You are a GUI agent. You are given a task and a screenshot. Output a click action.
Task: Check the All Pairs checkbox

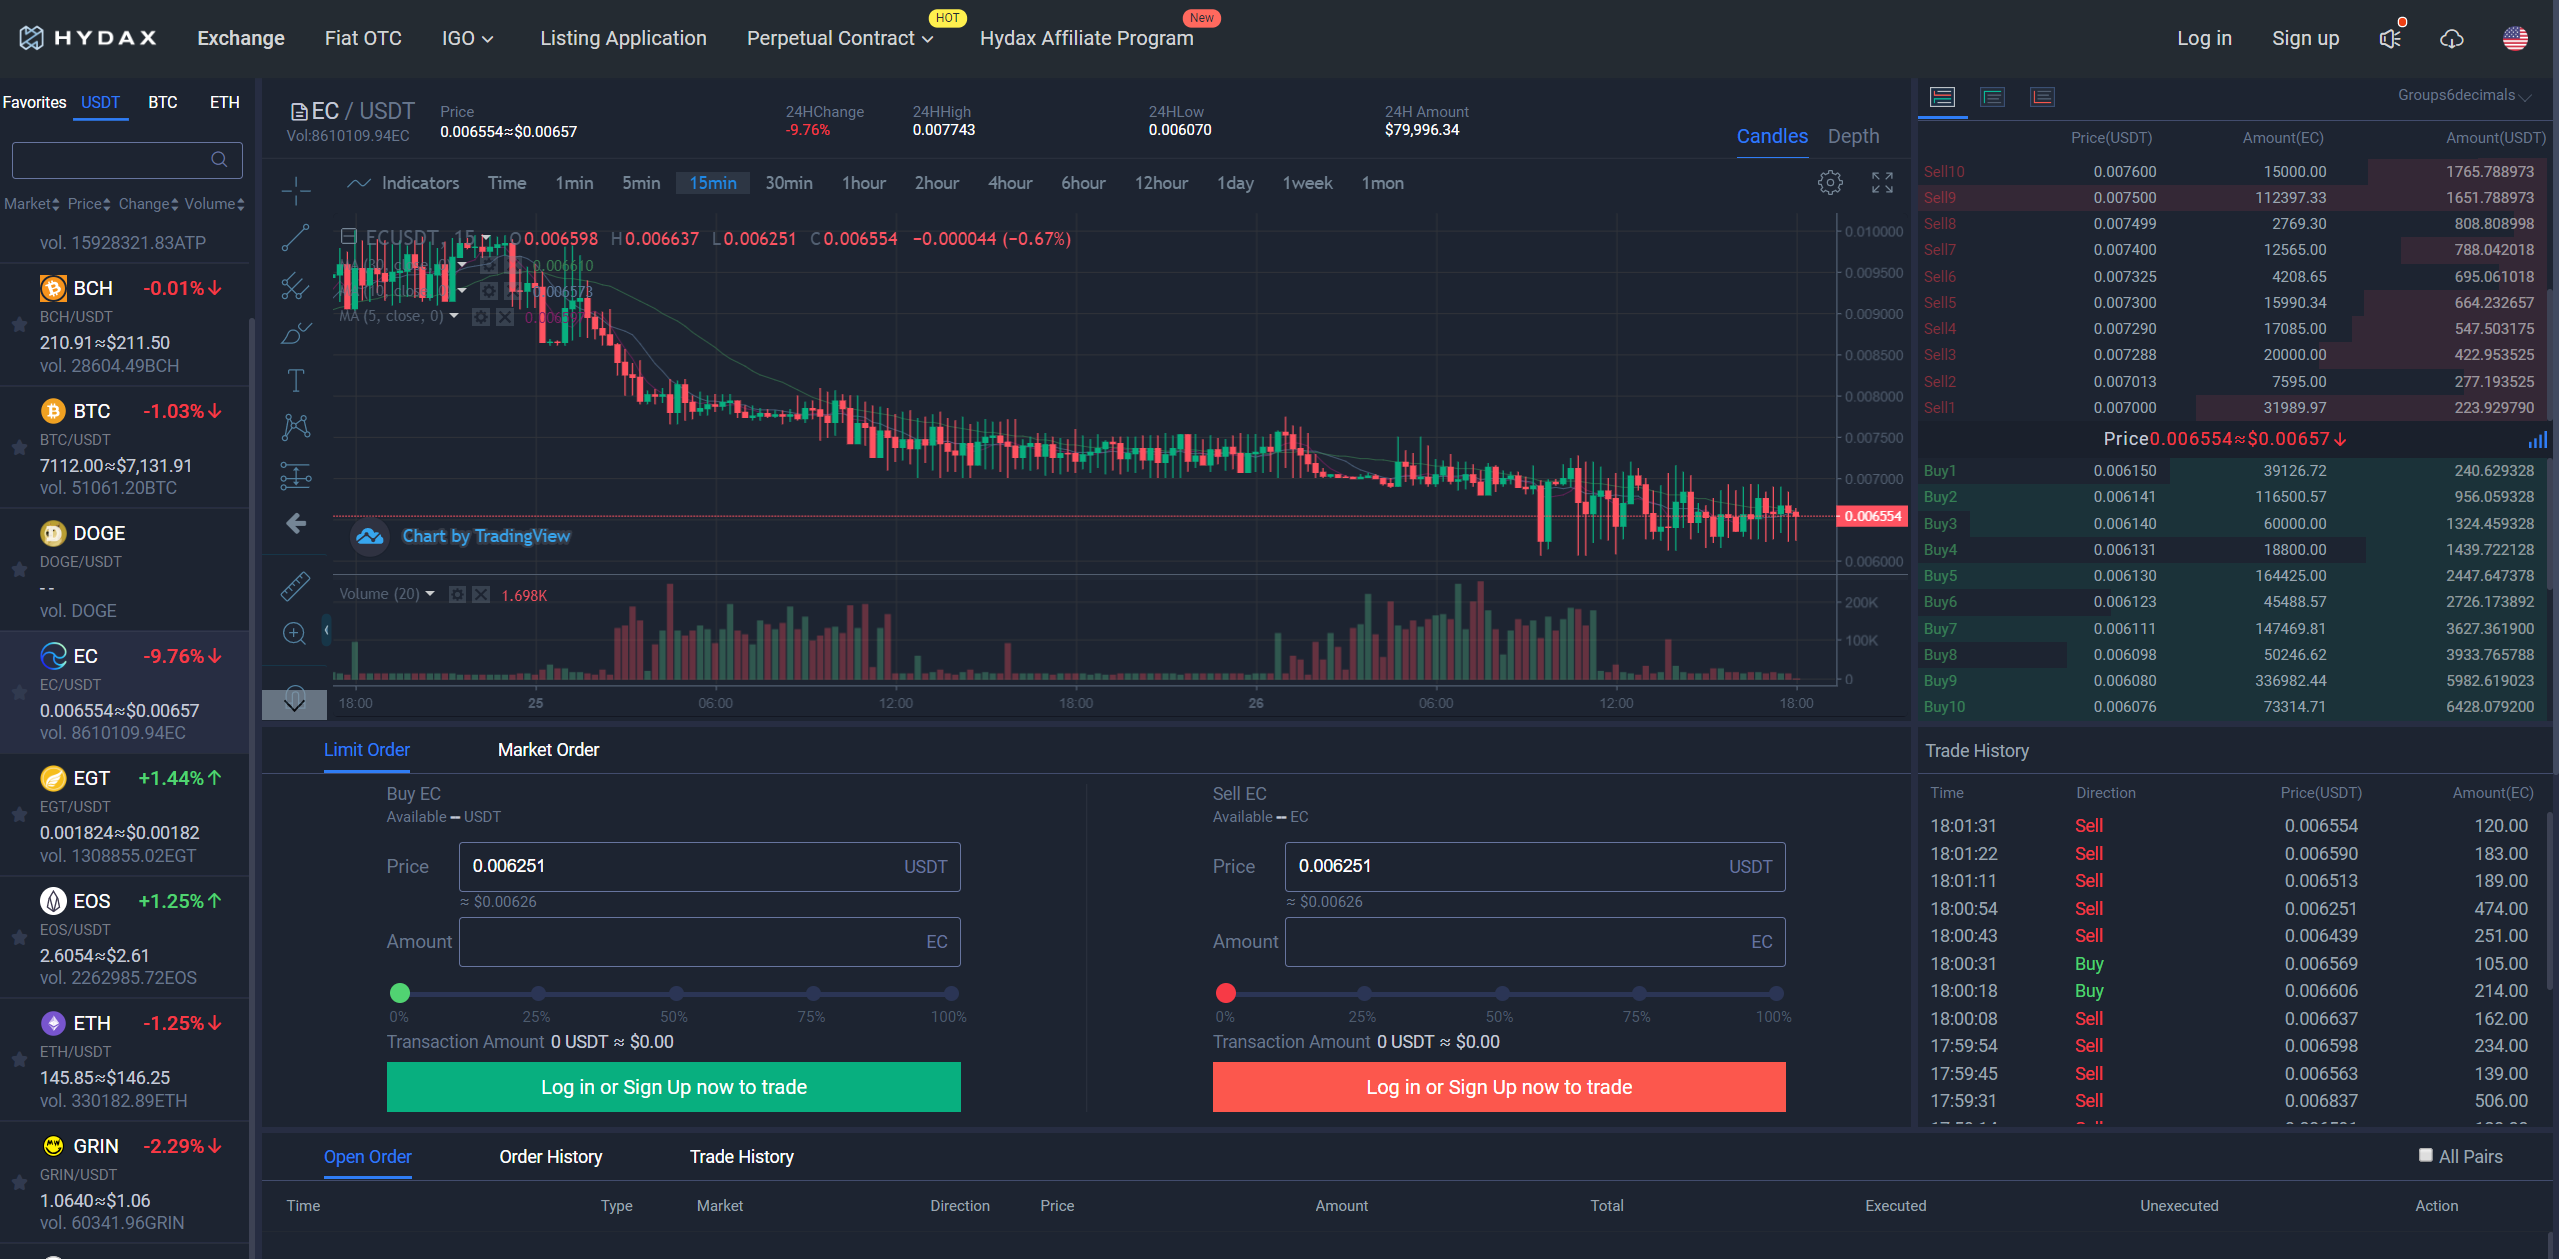pyautogui.click(x=2425, y=1155)
